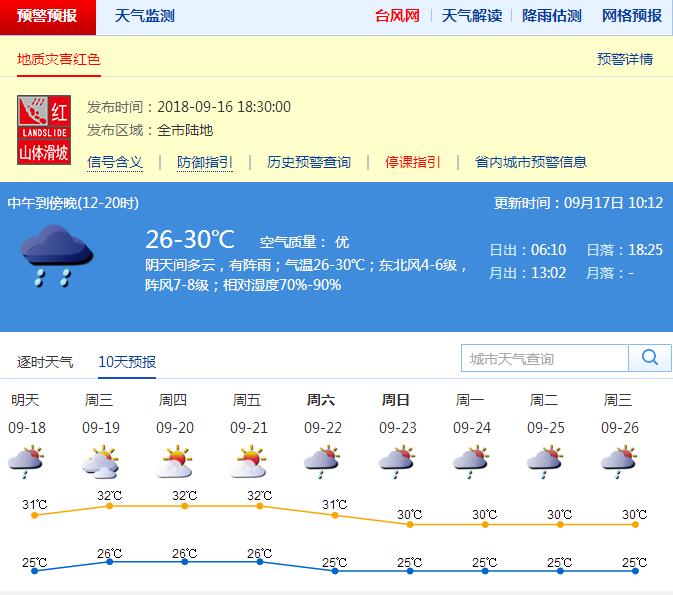673x595 pixels.
Task: Select the 09-19 cloudy weather icon
Action: pyautogui.click(x=100, y=462)
